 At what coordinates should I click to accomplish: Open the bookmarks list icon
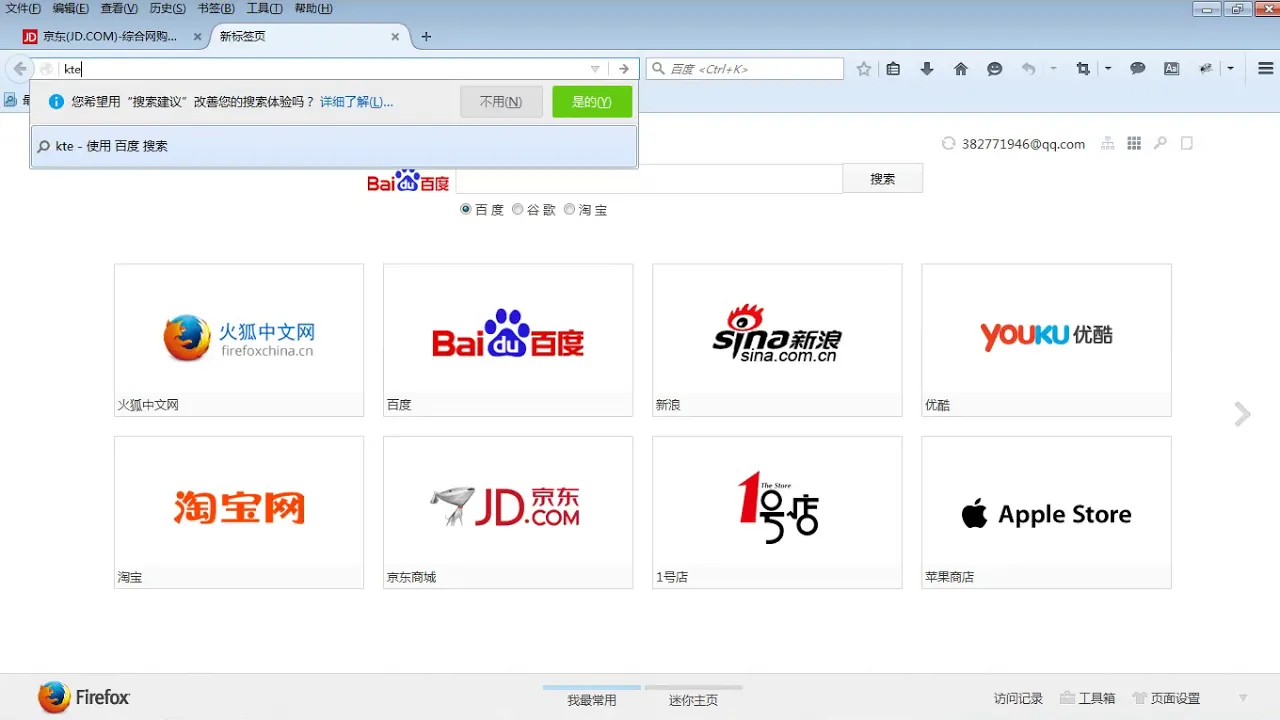(x=894, y=69)
